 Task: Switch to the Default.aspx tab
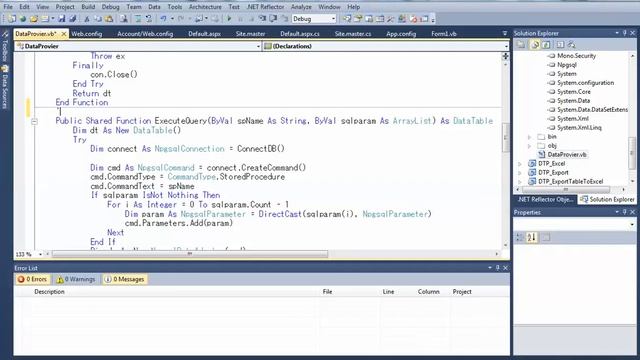[204, 34]
